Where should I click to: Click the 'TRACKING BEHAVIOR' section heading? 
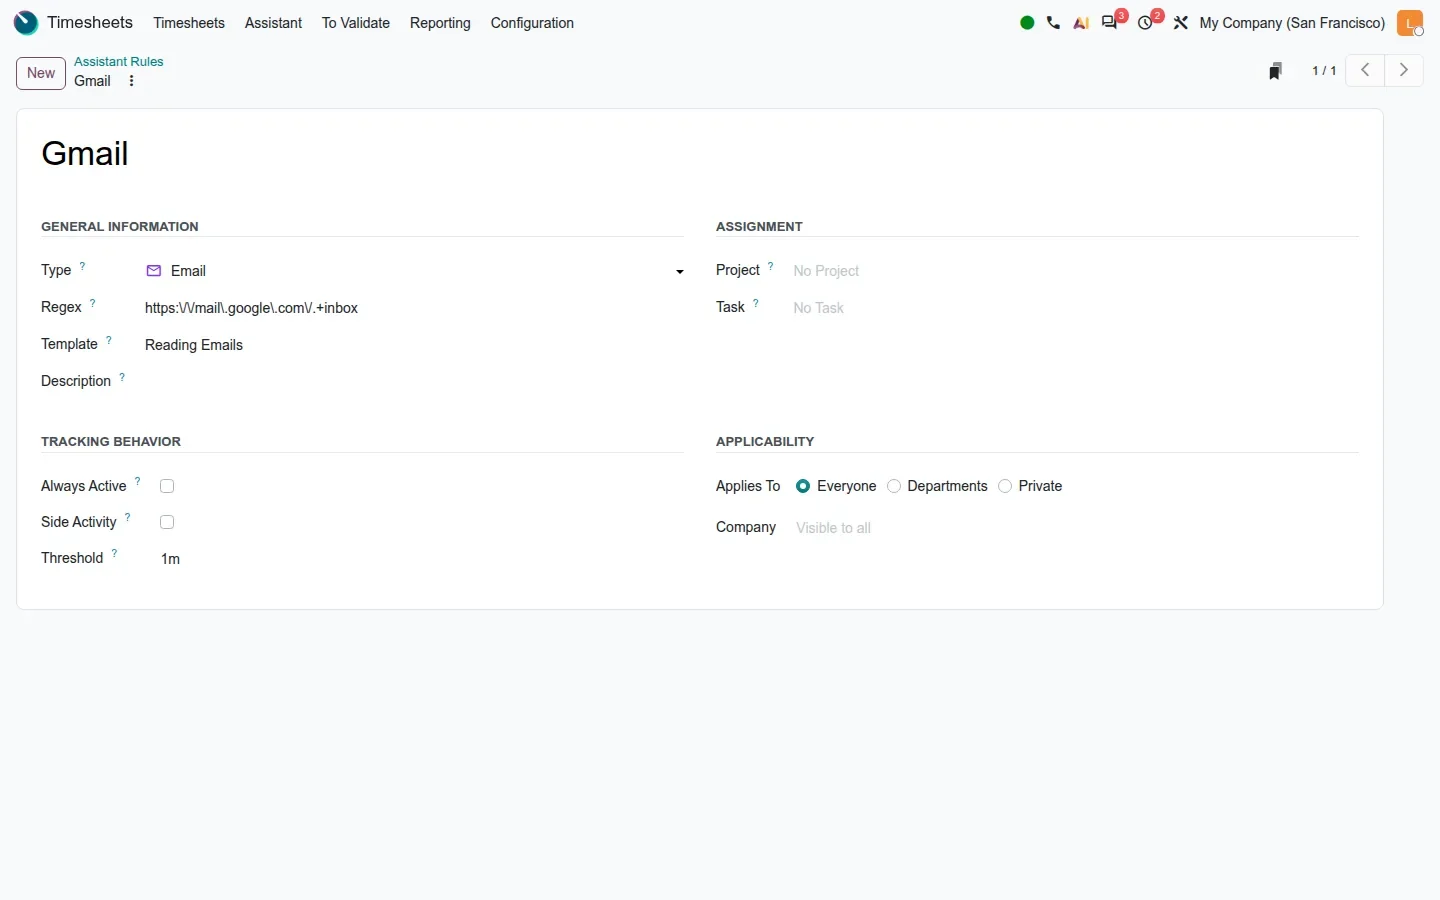click(x=111, y=442)
